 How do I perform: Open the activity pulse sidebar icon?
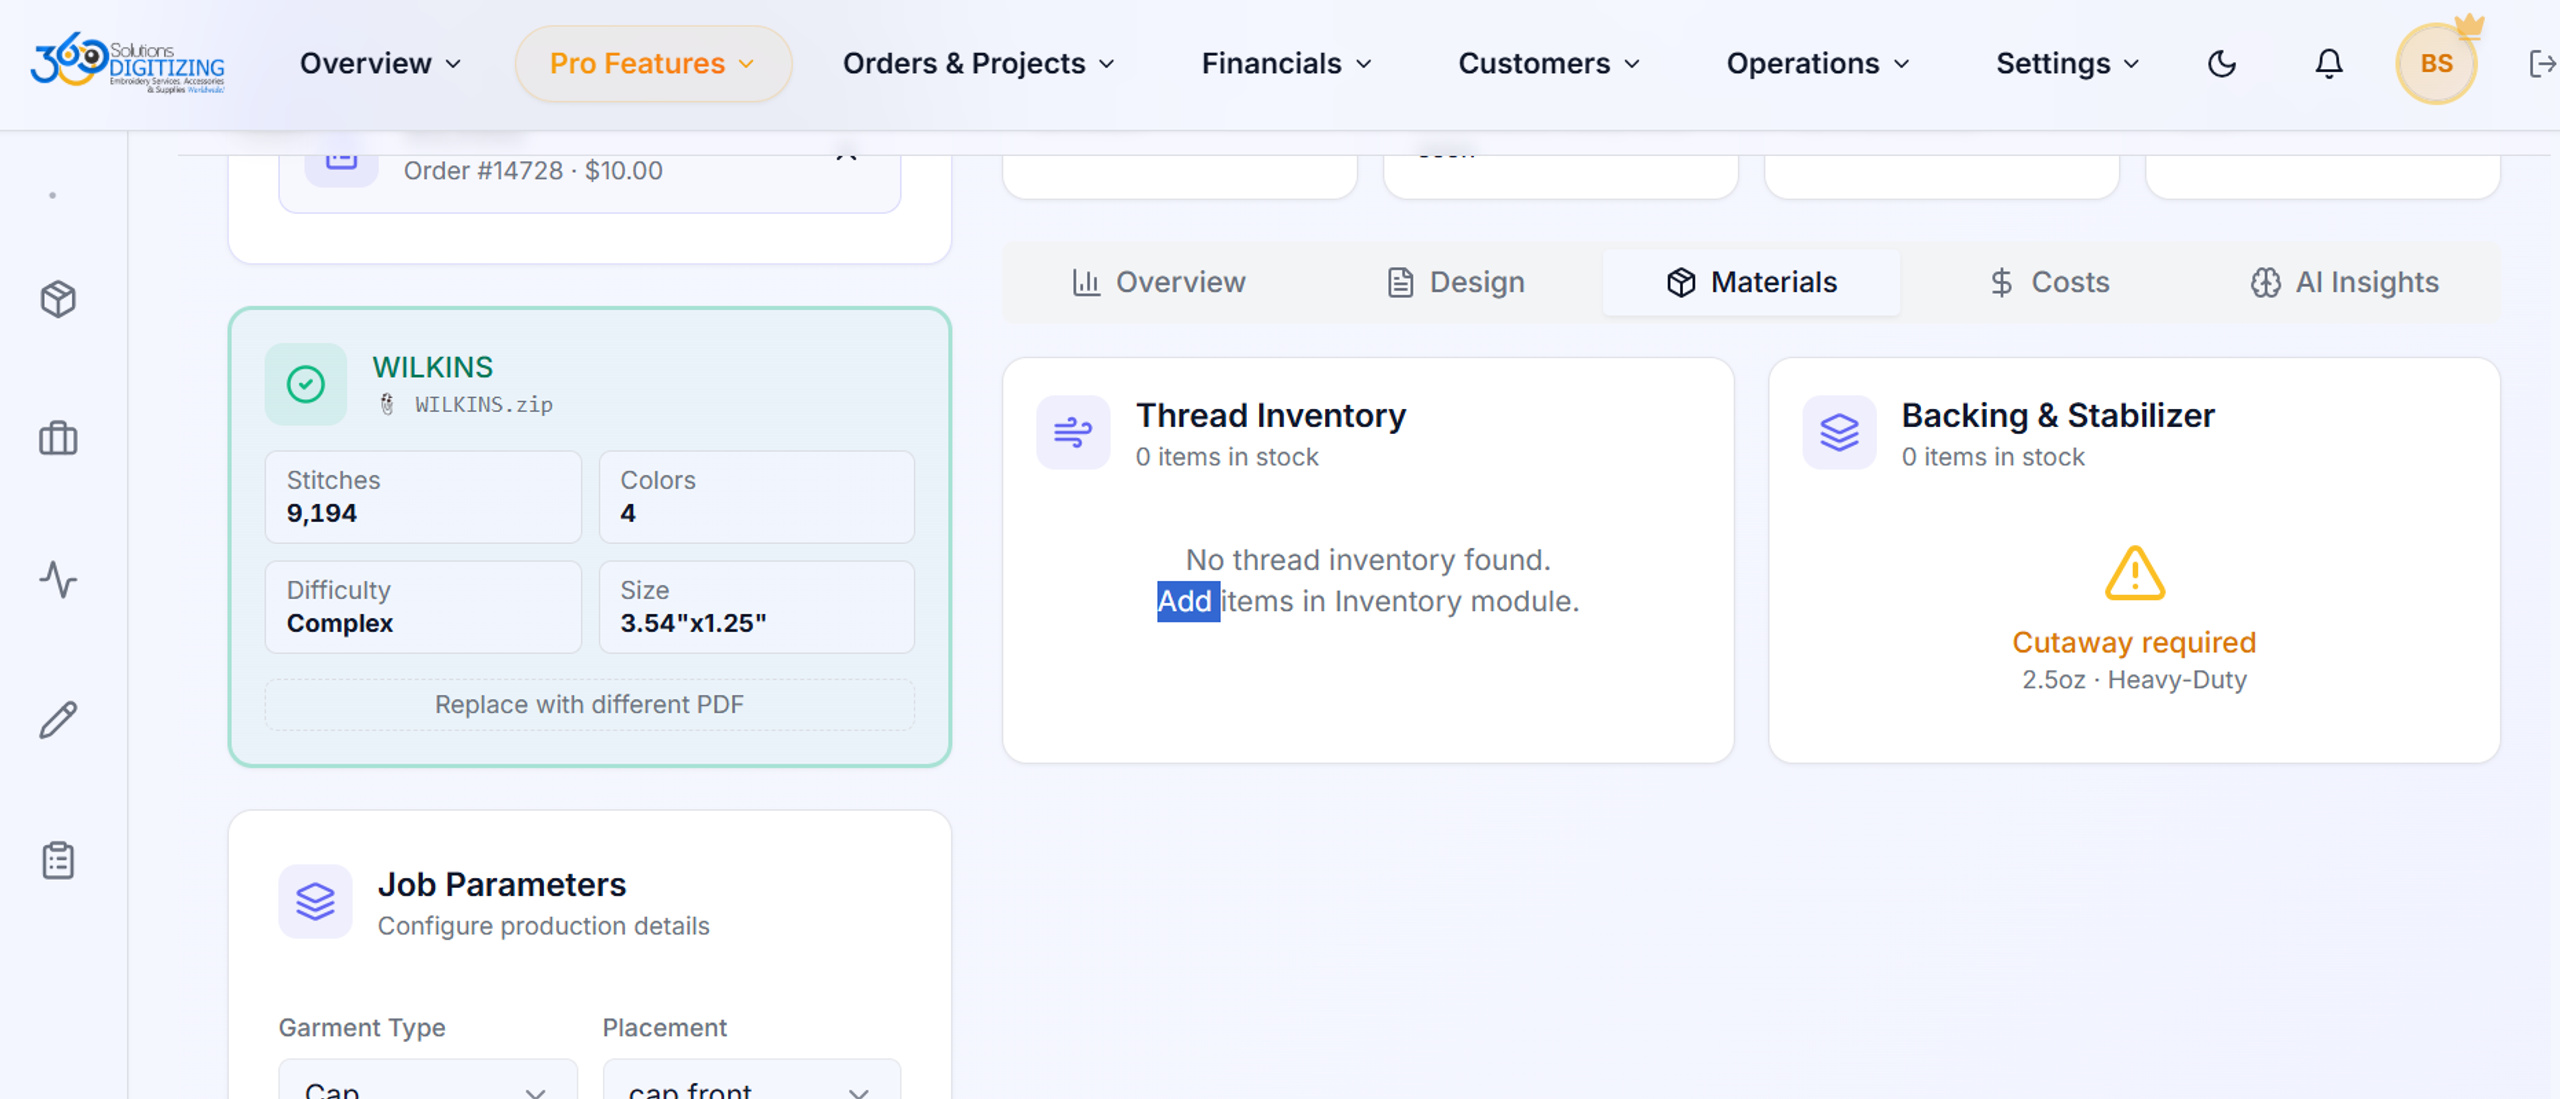[x=58, y=579]
